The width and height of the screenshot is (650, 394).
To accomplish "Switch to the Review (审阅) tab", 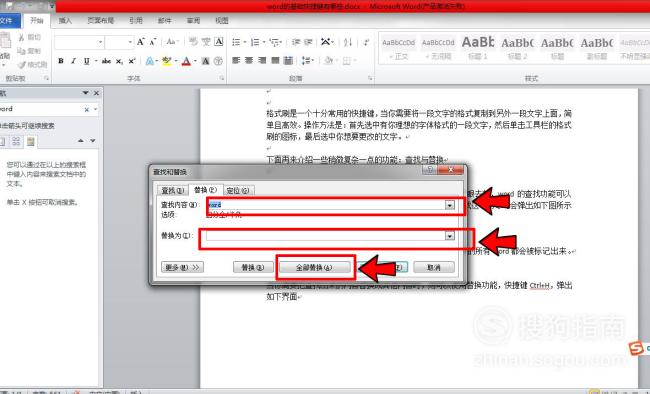I will coord(193,20).
